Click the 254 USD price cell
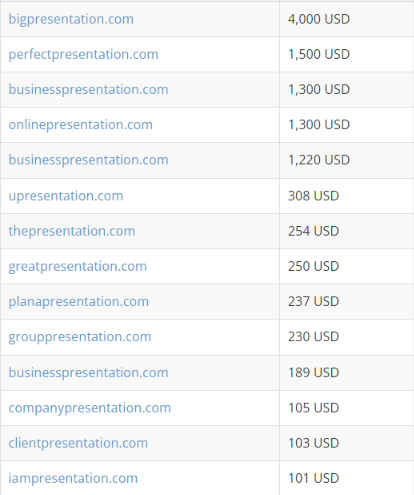Viewport: 414px width, 495px height. [347, 231]
